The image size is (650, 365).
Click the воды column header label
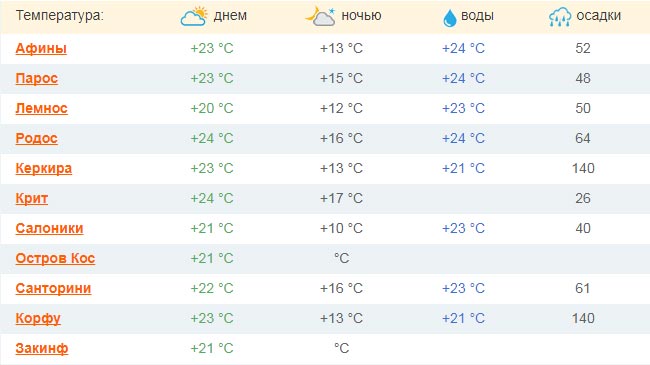click(x=477, y=16)
